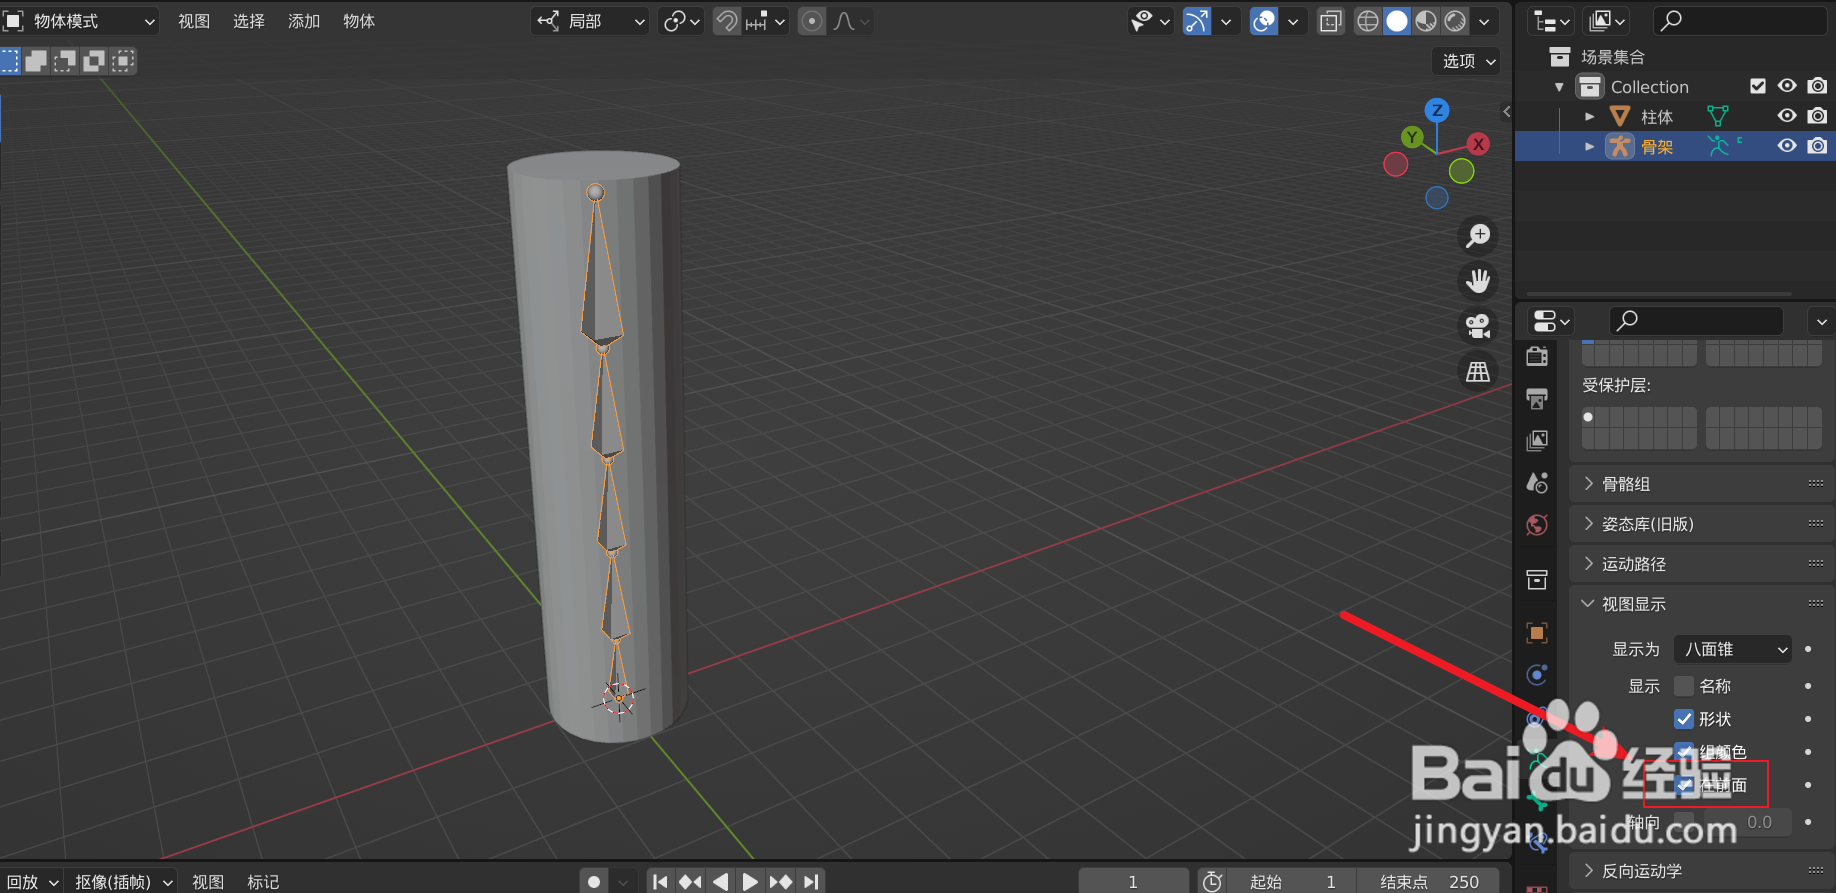Click the 结束点 end frame field

pos(1428,881)
